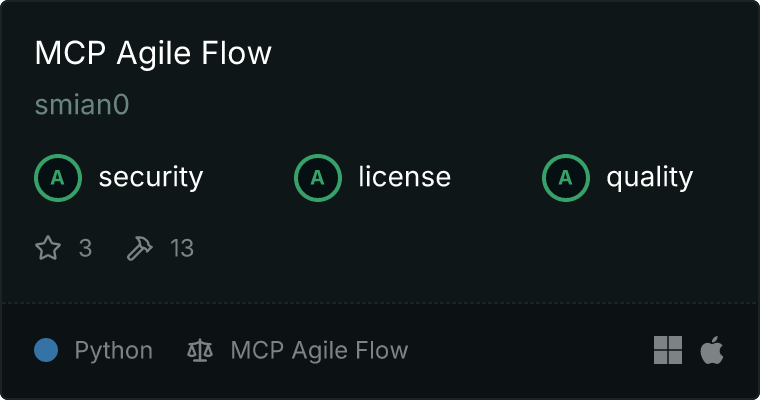Open the MCP Agile Flow card title

point(153,53)
